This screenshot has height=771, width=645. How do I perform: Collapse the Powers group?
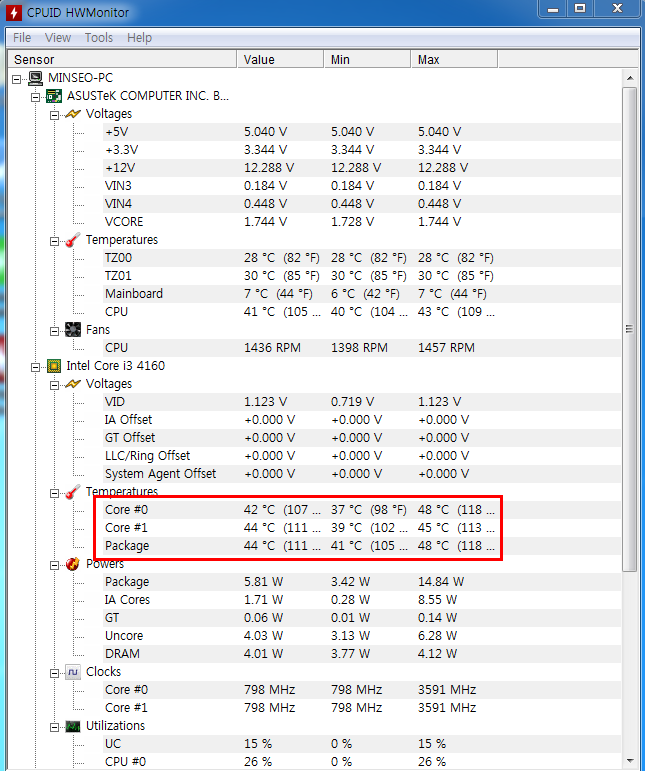tap(55, 565)
